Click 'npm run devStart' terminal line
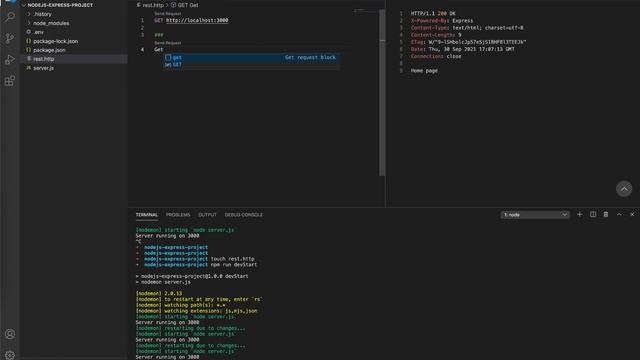This screenshot has width=640, height=360. point(234,264)
